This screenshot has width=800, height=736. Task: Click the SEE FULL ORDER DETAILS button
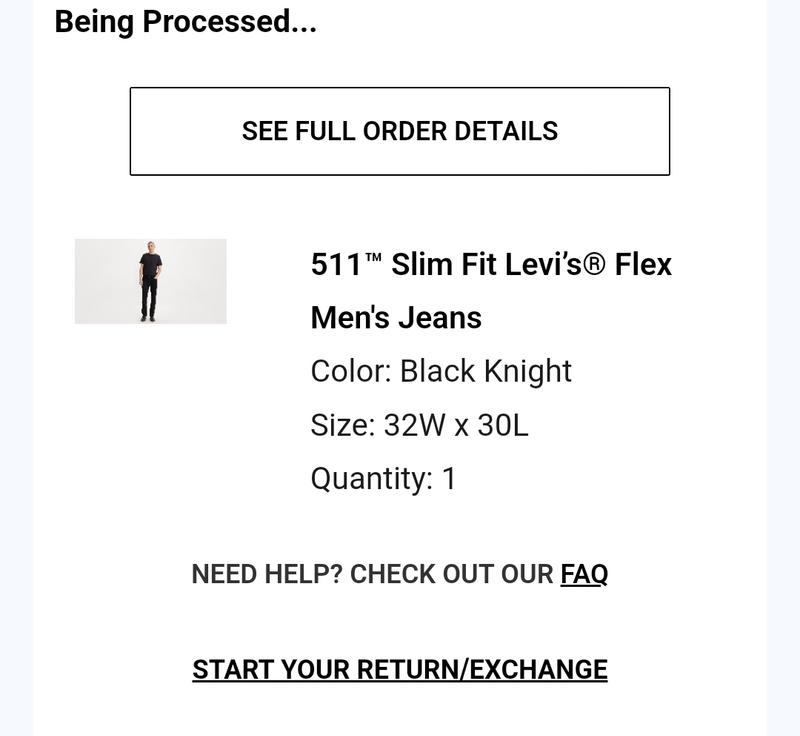399,131
